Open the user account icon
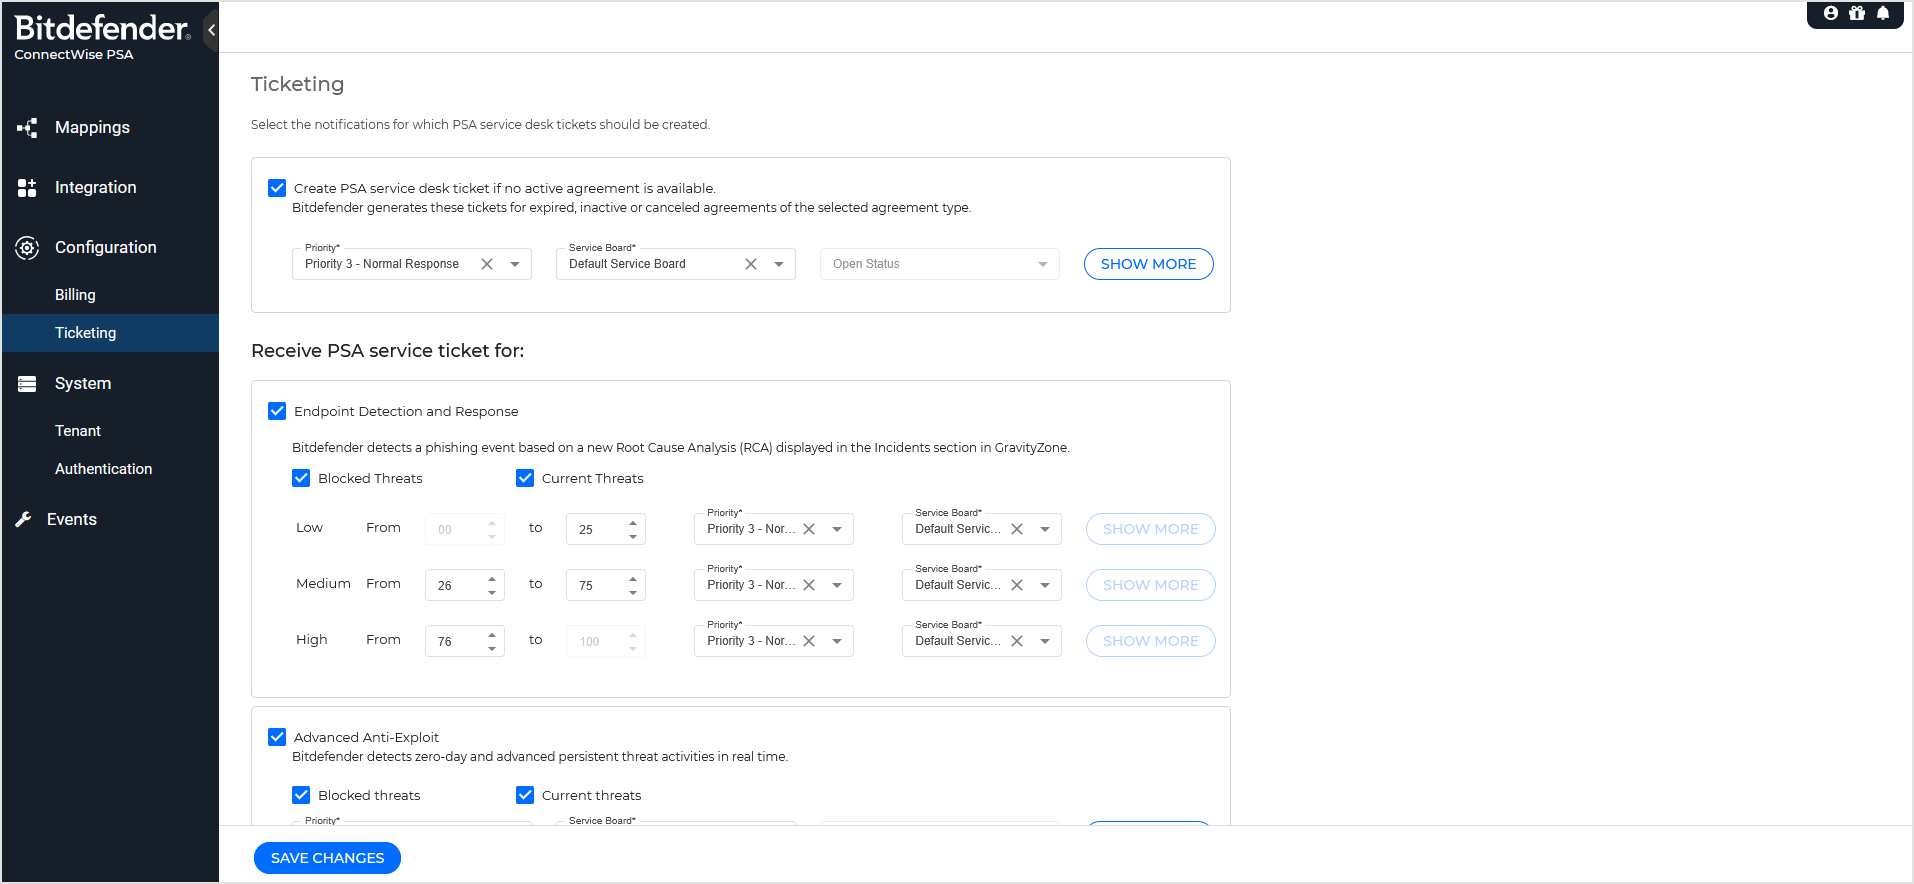1914x884 pixels. coord(1831,13)
